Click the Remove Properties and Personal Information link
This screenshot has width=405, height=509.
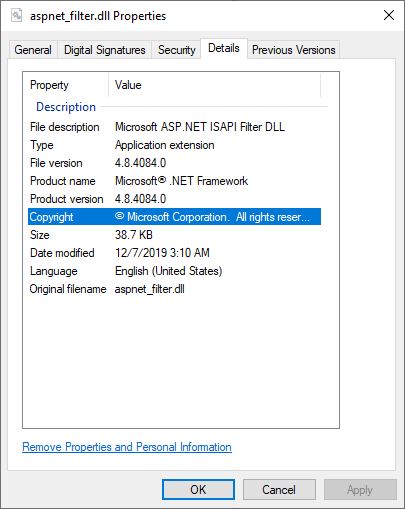coord(127,447)
